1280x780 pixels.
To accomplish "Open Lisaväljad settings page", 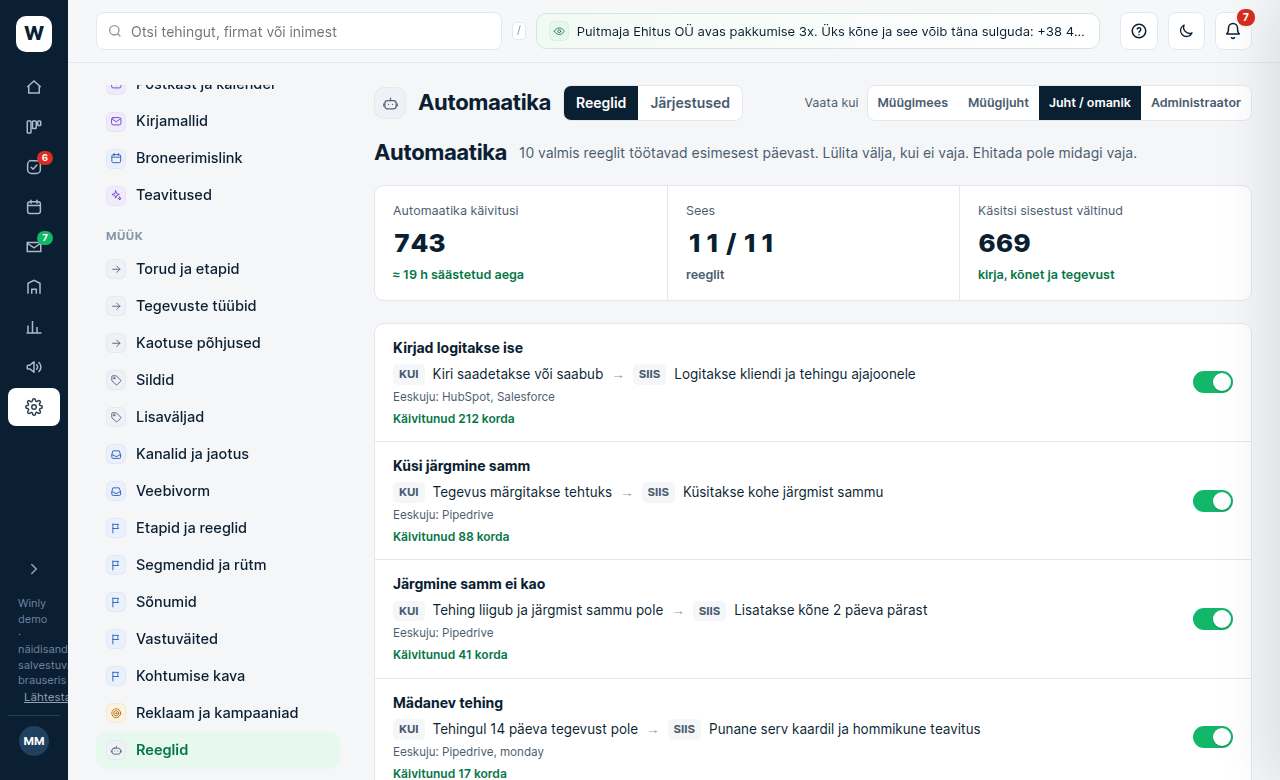I will [x=218, y=417].
